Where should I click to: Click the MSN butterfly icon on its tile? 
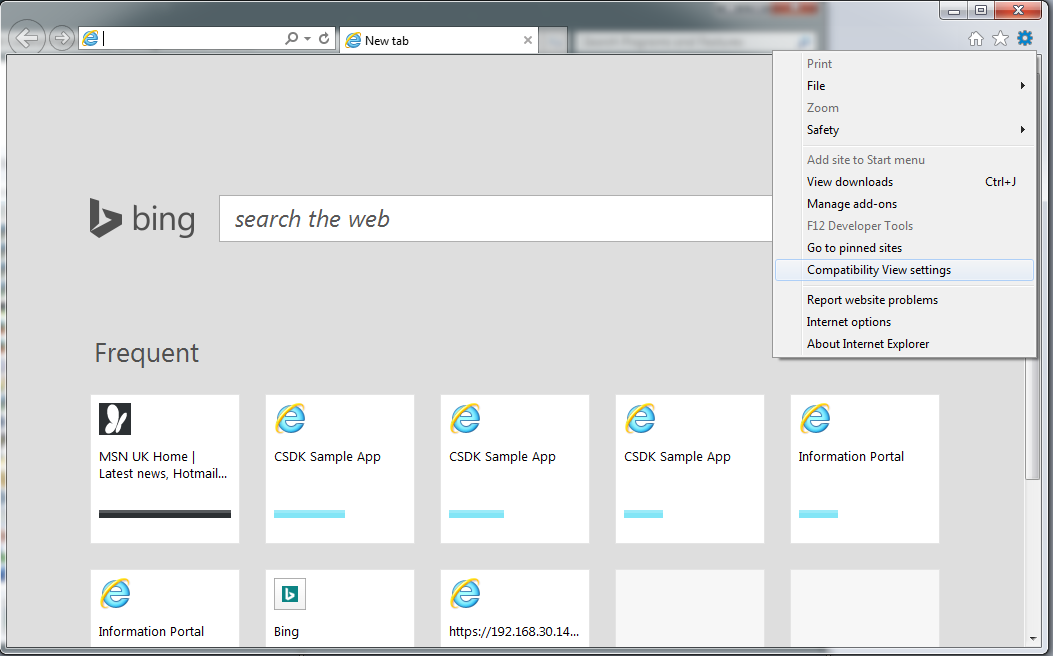(x=115, y=419)
